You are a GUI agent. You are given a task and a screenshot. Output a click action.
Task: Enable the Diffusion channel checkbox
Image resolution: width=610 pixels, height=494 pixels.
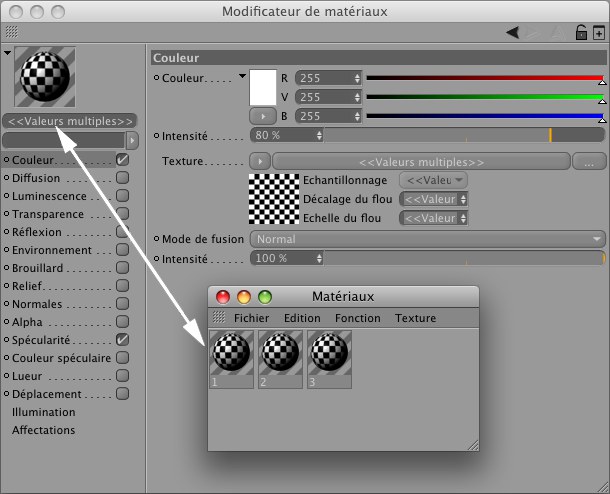pos(122,177)
